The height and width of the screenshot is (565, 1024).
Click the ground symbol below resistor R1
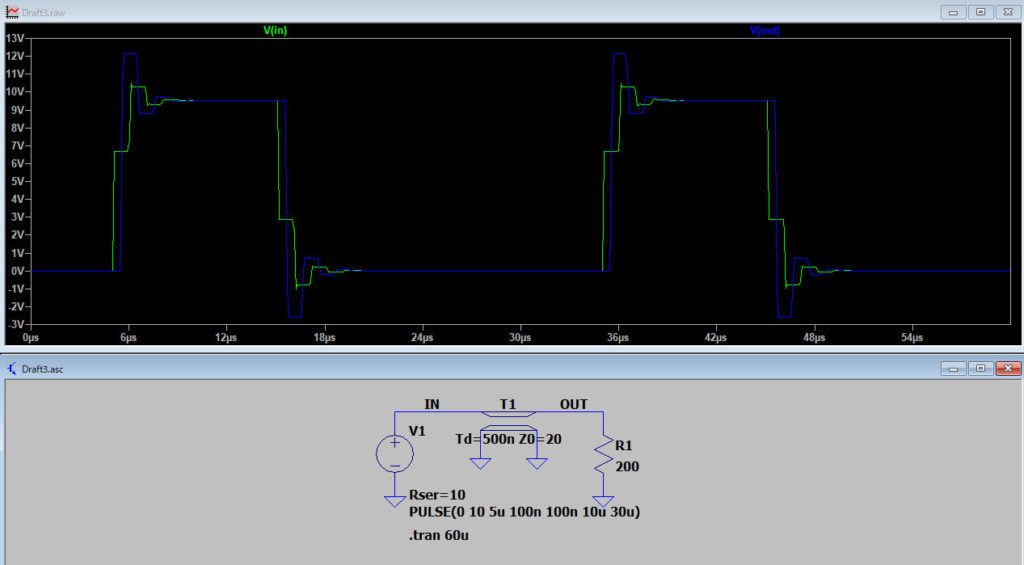coord(602,502)
